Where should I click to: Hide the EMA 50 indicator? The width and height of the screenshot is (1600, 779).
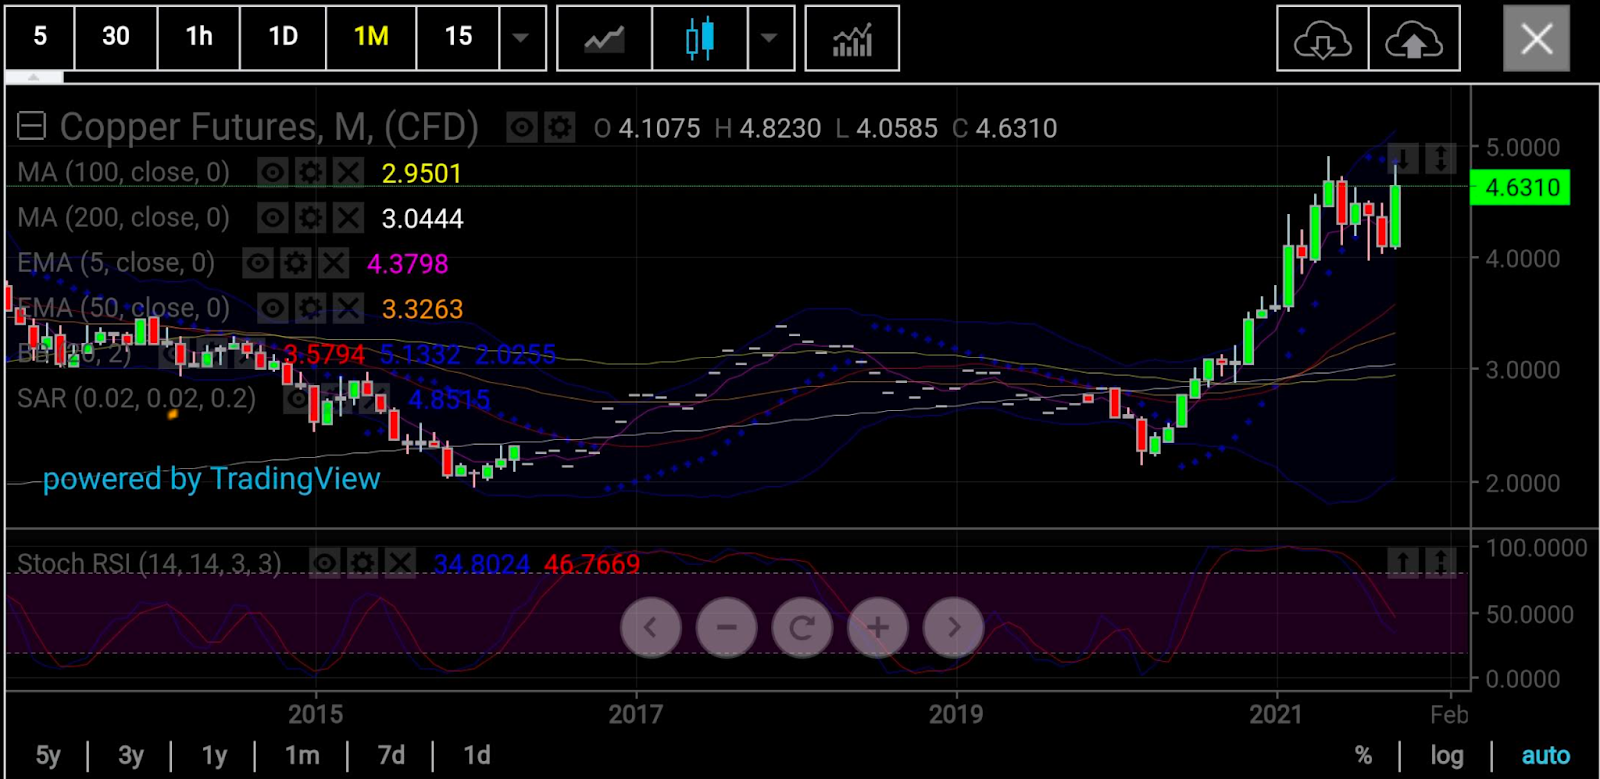click(x=273, y=308)
